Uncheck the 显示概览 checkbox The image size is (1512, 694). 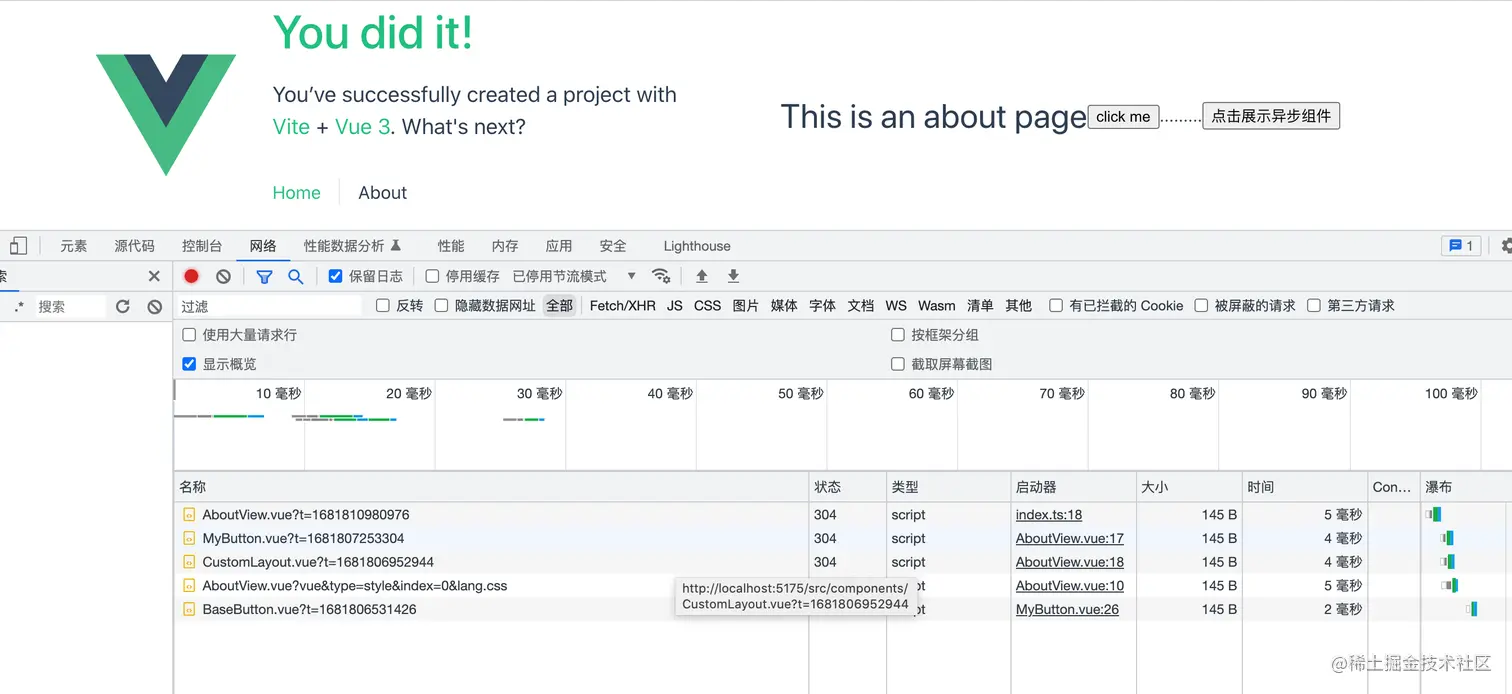[x=189, y=364]
